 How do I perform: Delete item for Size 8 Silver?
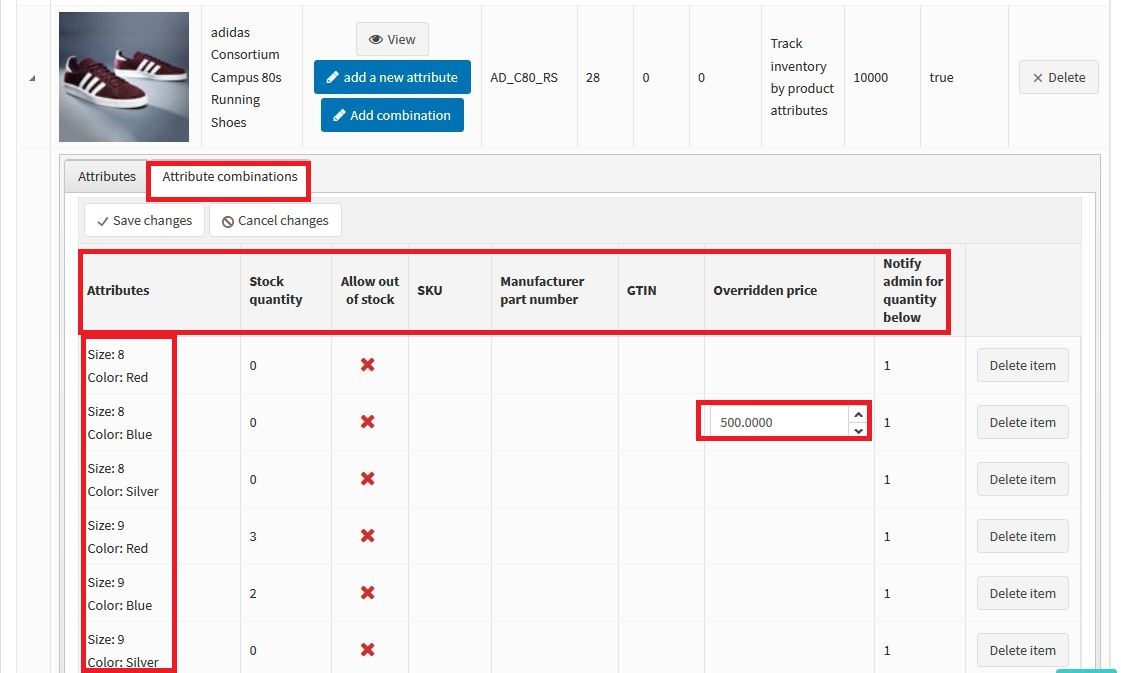[1022, 479]
